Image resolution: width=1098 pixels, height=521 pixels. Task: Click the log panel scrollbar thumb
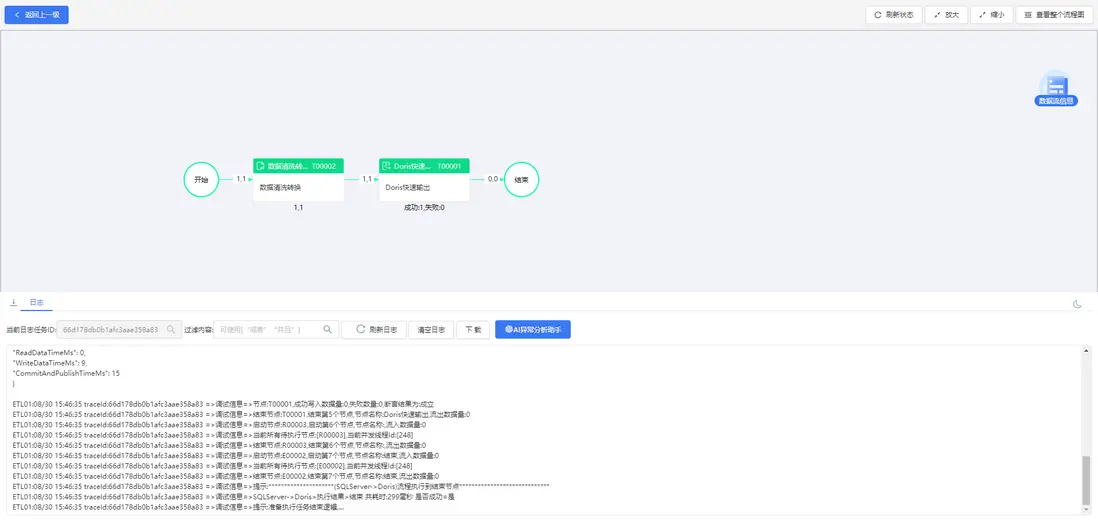1087,480
